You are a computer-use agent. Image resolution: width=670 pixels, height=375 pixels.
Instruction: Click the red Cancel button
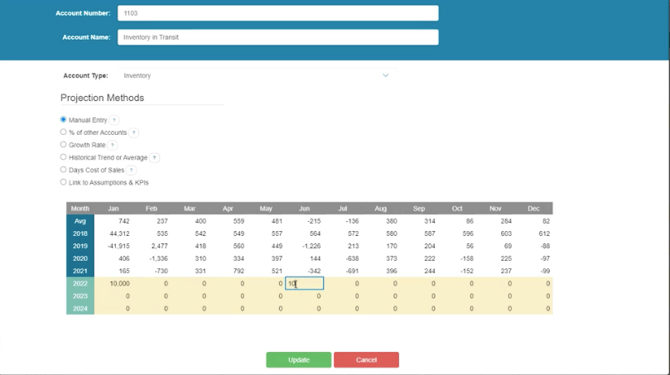point(366,360)
